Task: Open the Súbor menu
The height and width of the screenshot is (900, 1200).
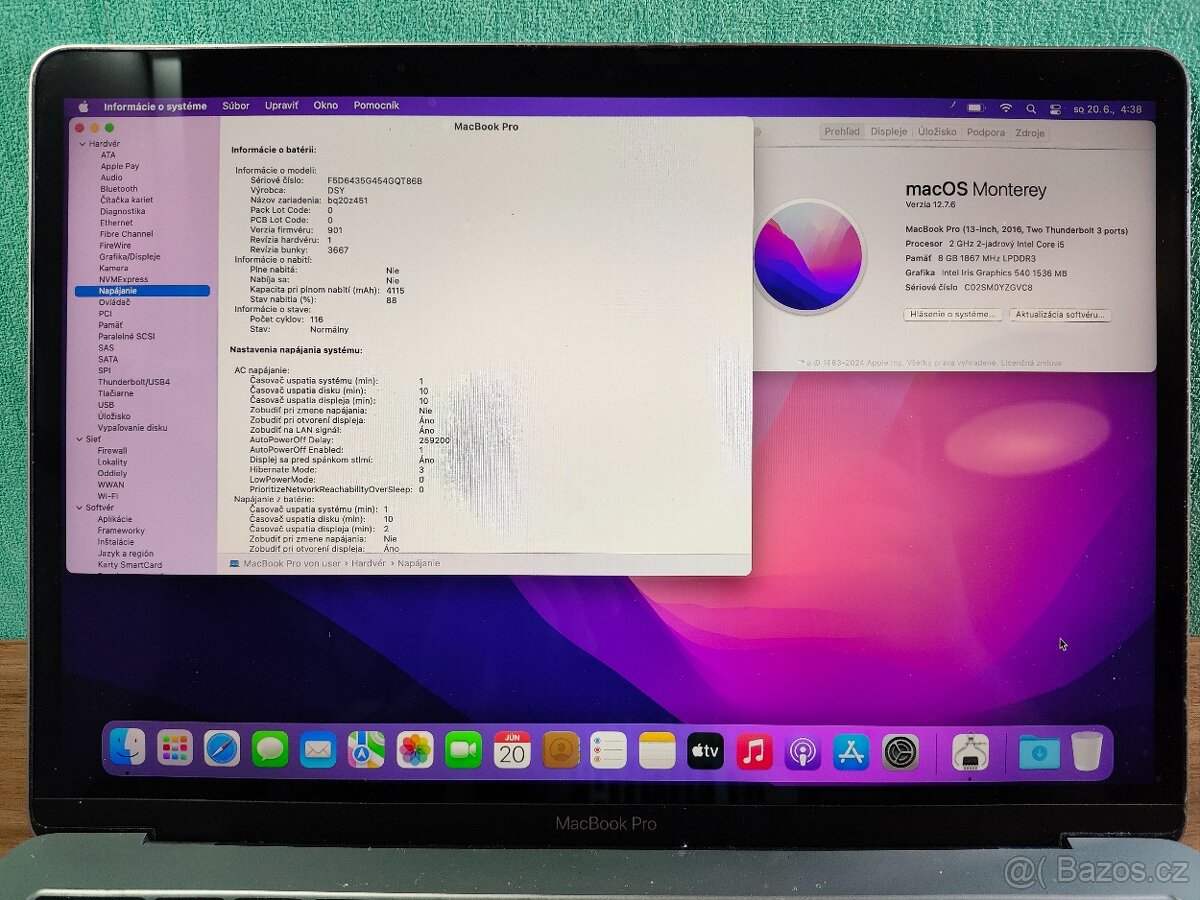Action: pyautogui.click(x=236, y=105)
